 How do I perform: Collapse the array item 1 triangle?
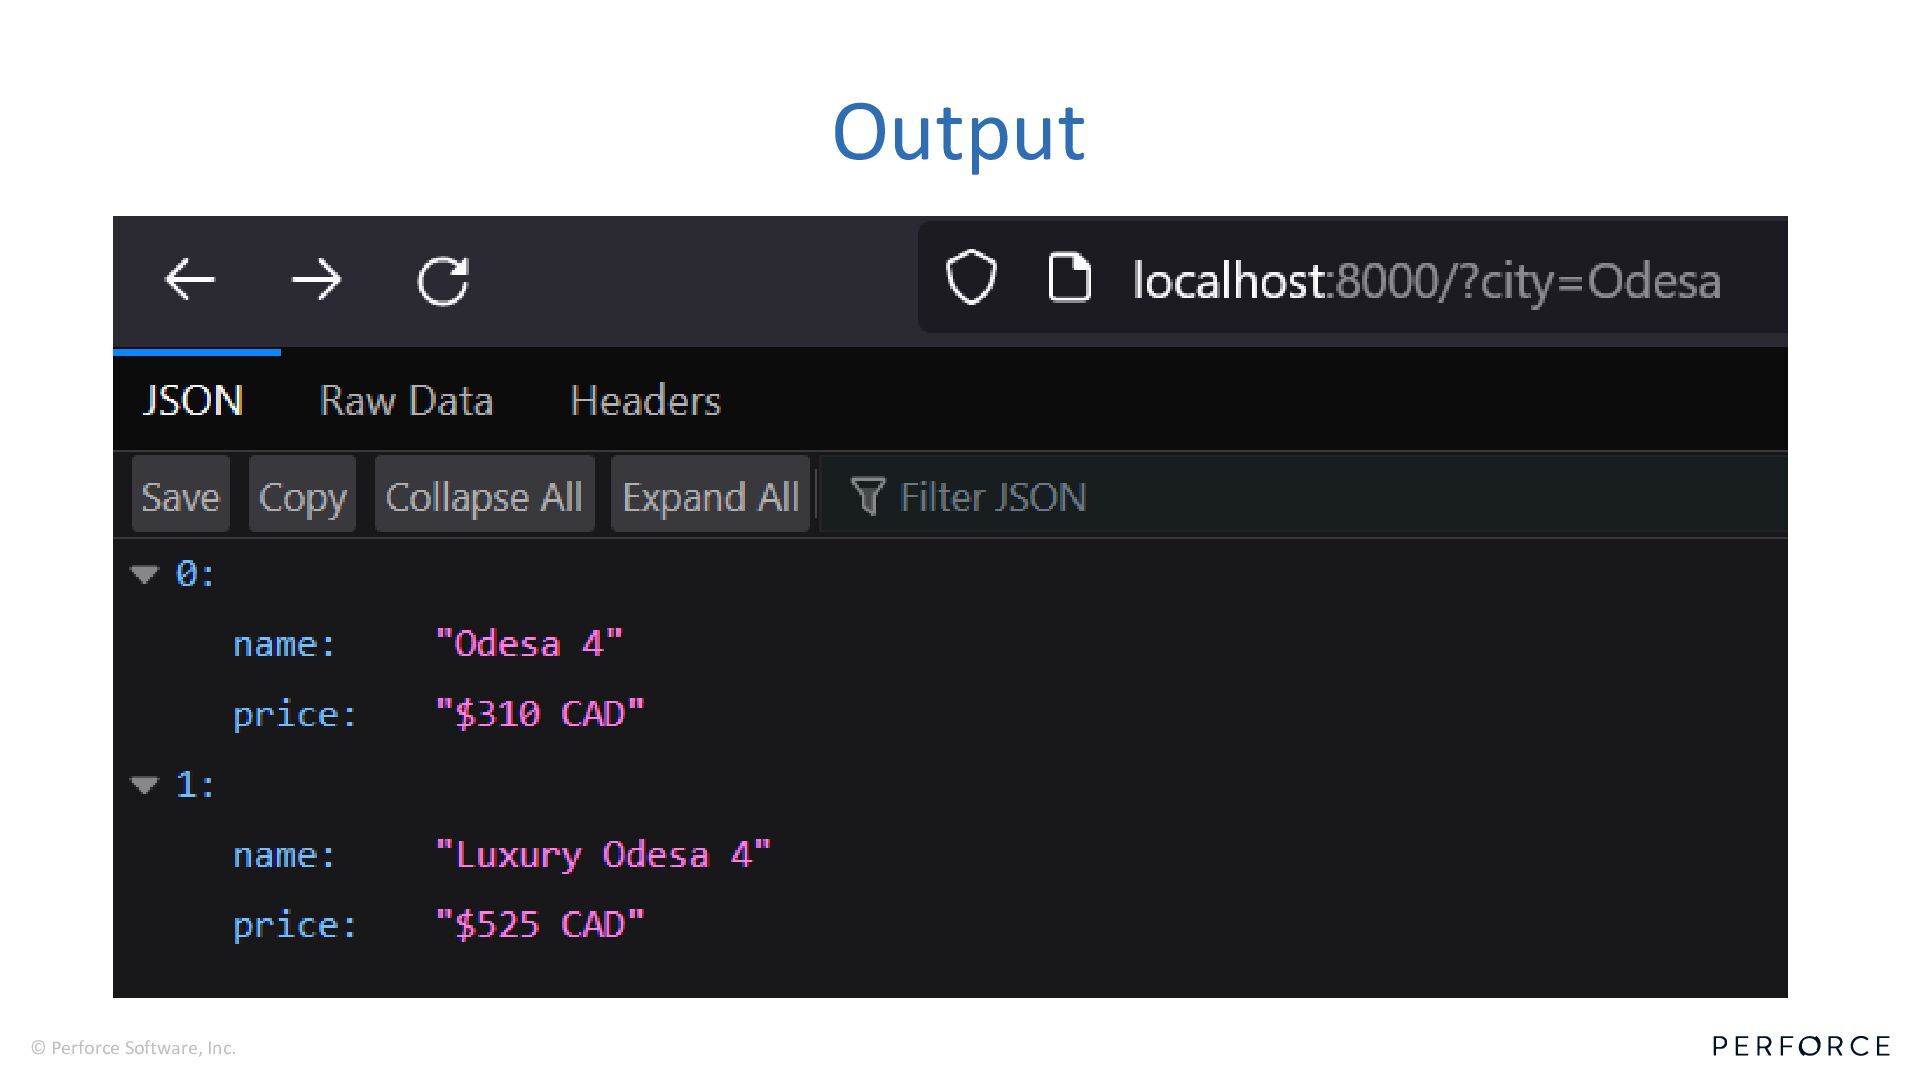[x=145, y=785]
